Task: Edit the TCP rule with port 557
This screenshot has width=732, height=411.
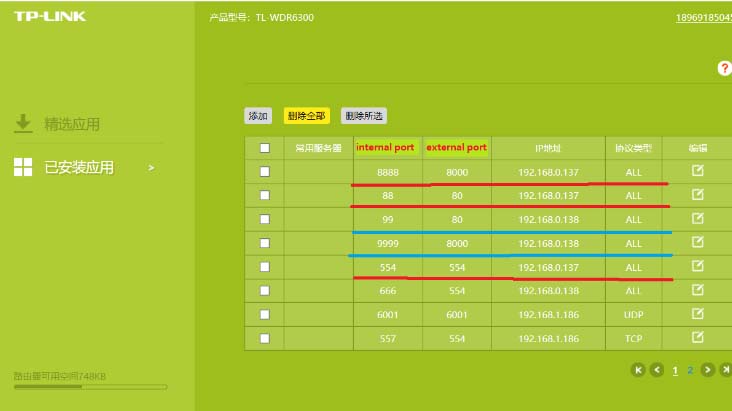Action: tap(697, 337)
